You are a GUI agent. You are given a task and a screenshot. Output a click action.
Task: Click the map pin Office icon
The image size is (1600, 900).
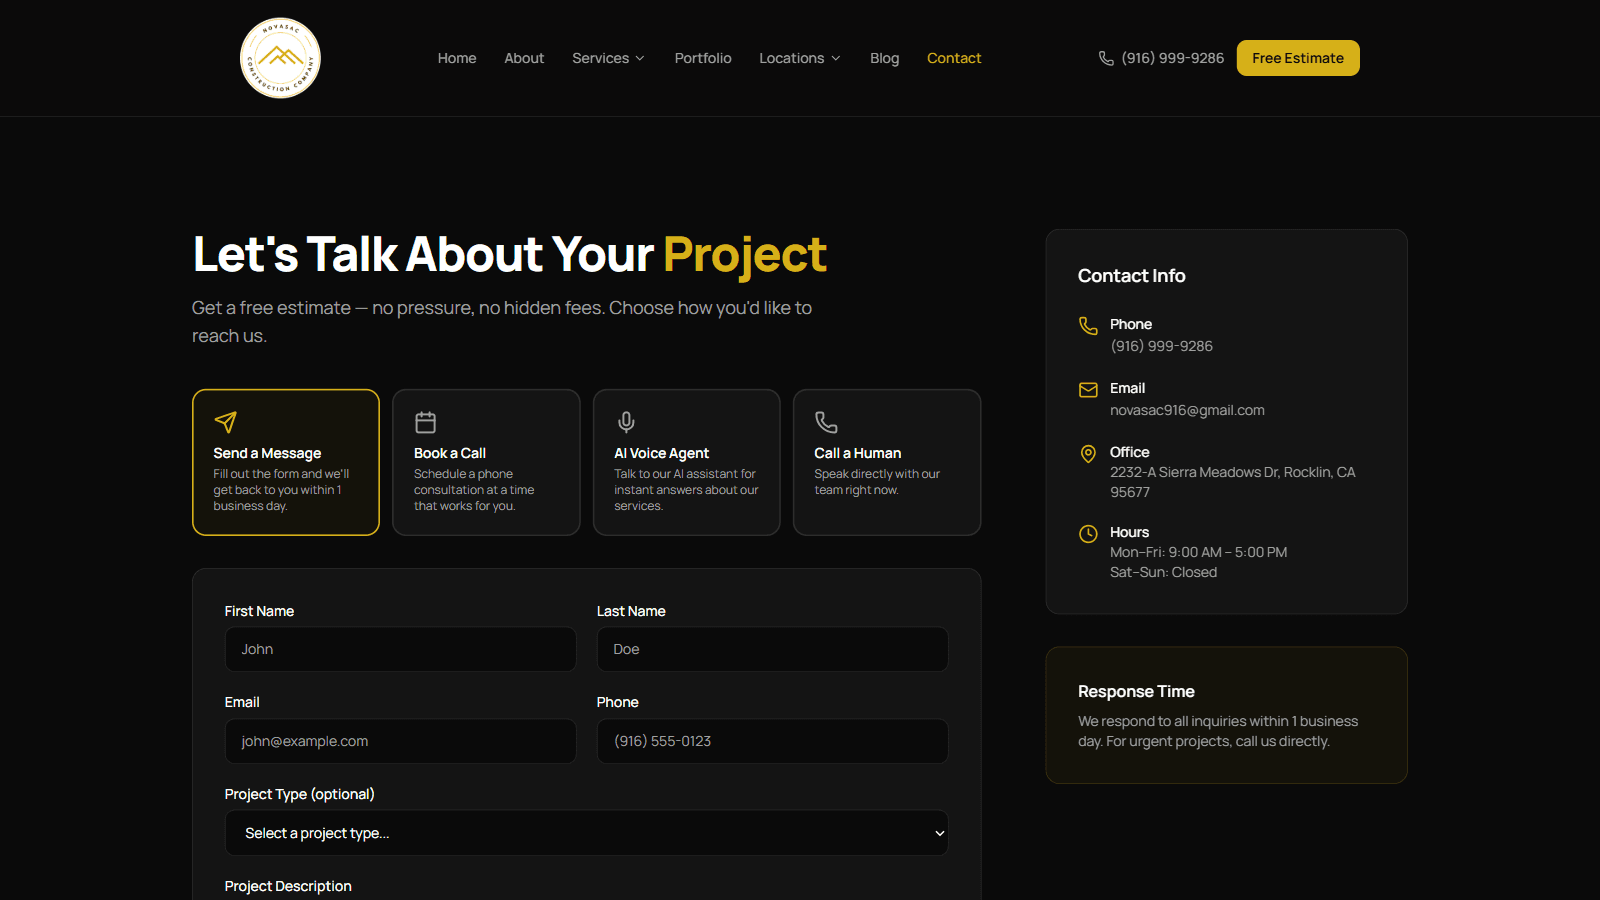tap(1088, 454)
